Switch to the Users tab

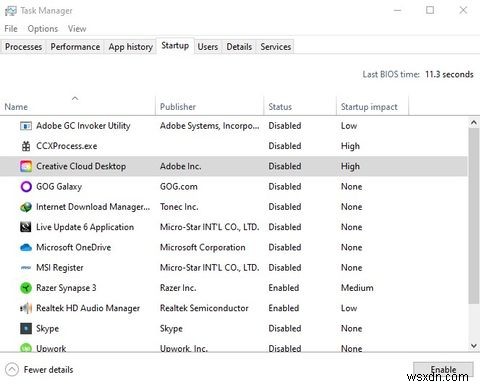click(208, 47)
